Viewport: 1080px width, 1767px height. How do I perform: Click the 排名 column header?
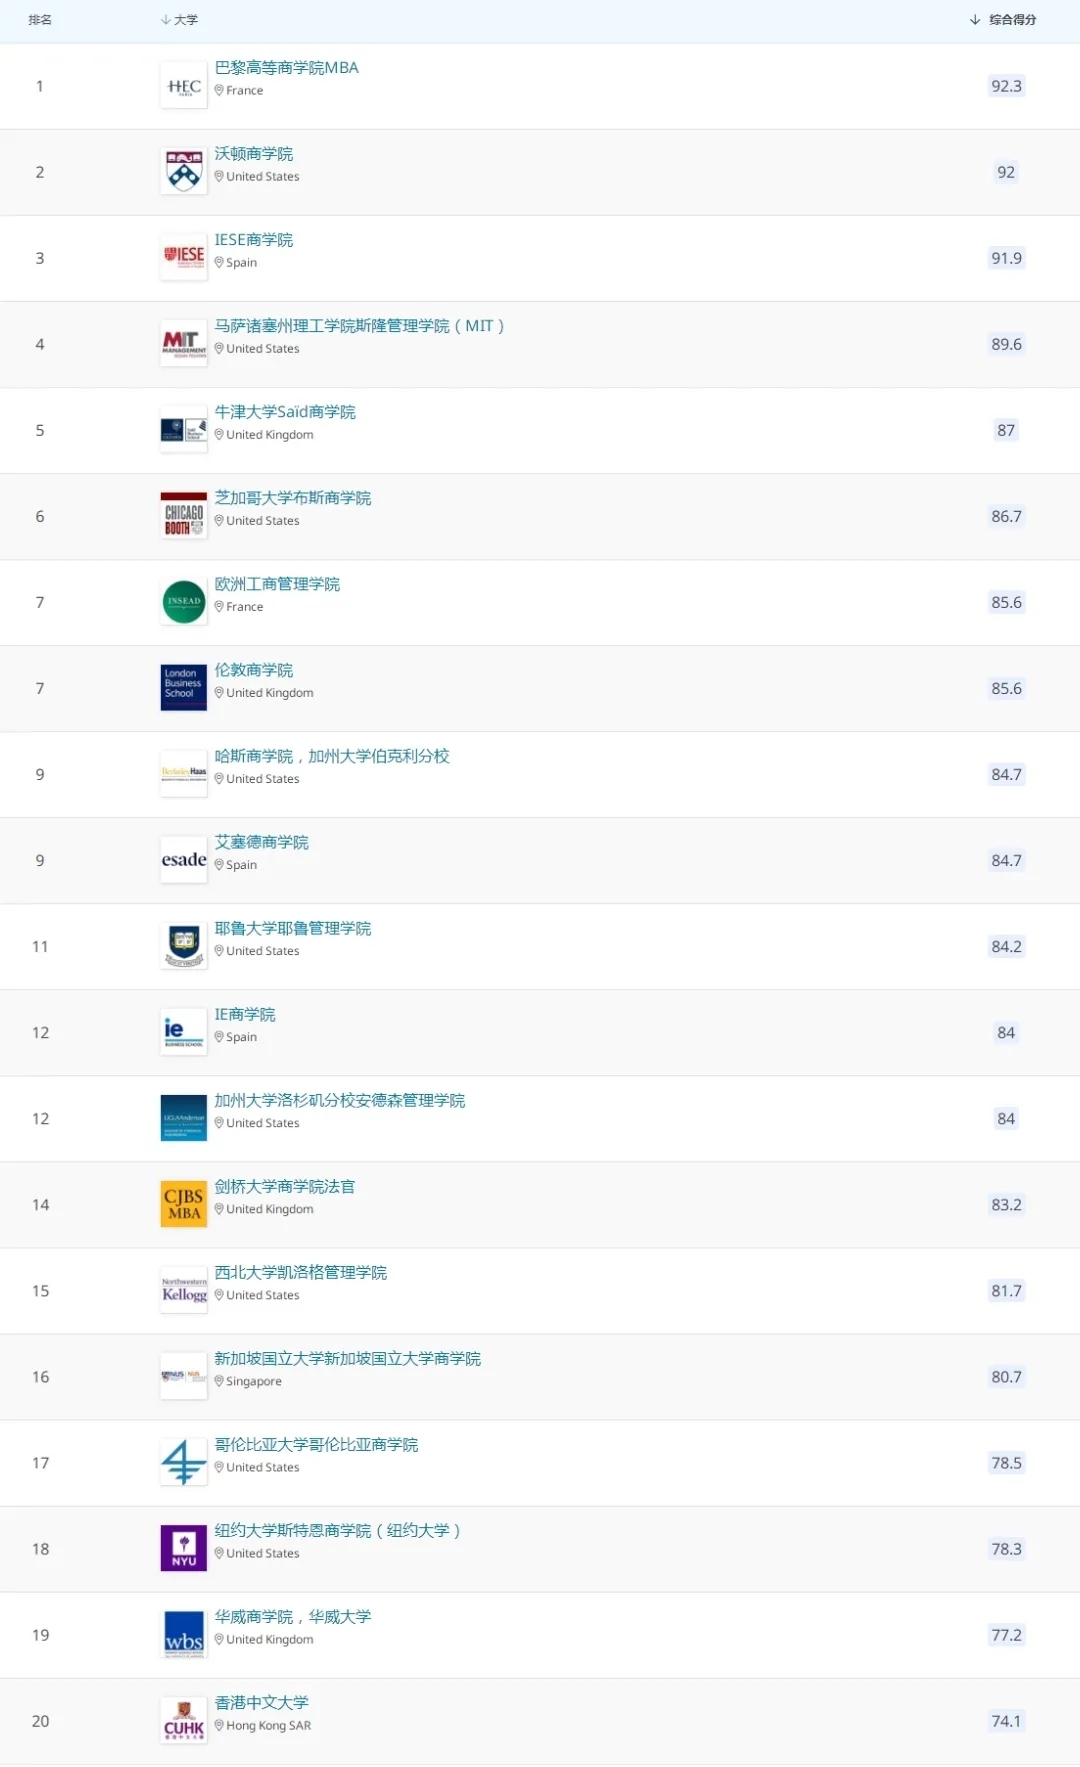[40, 20]
